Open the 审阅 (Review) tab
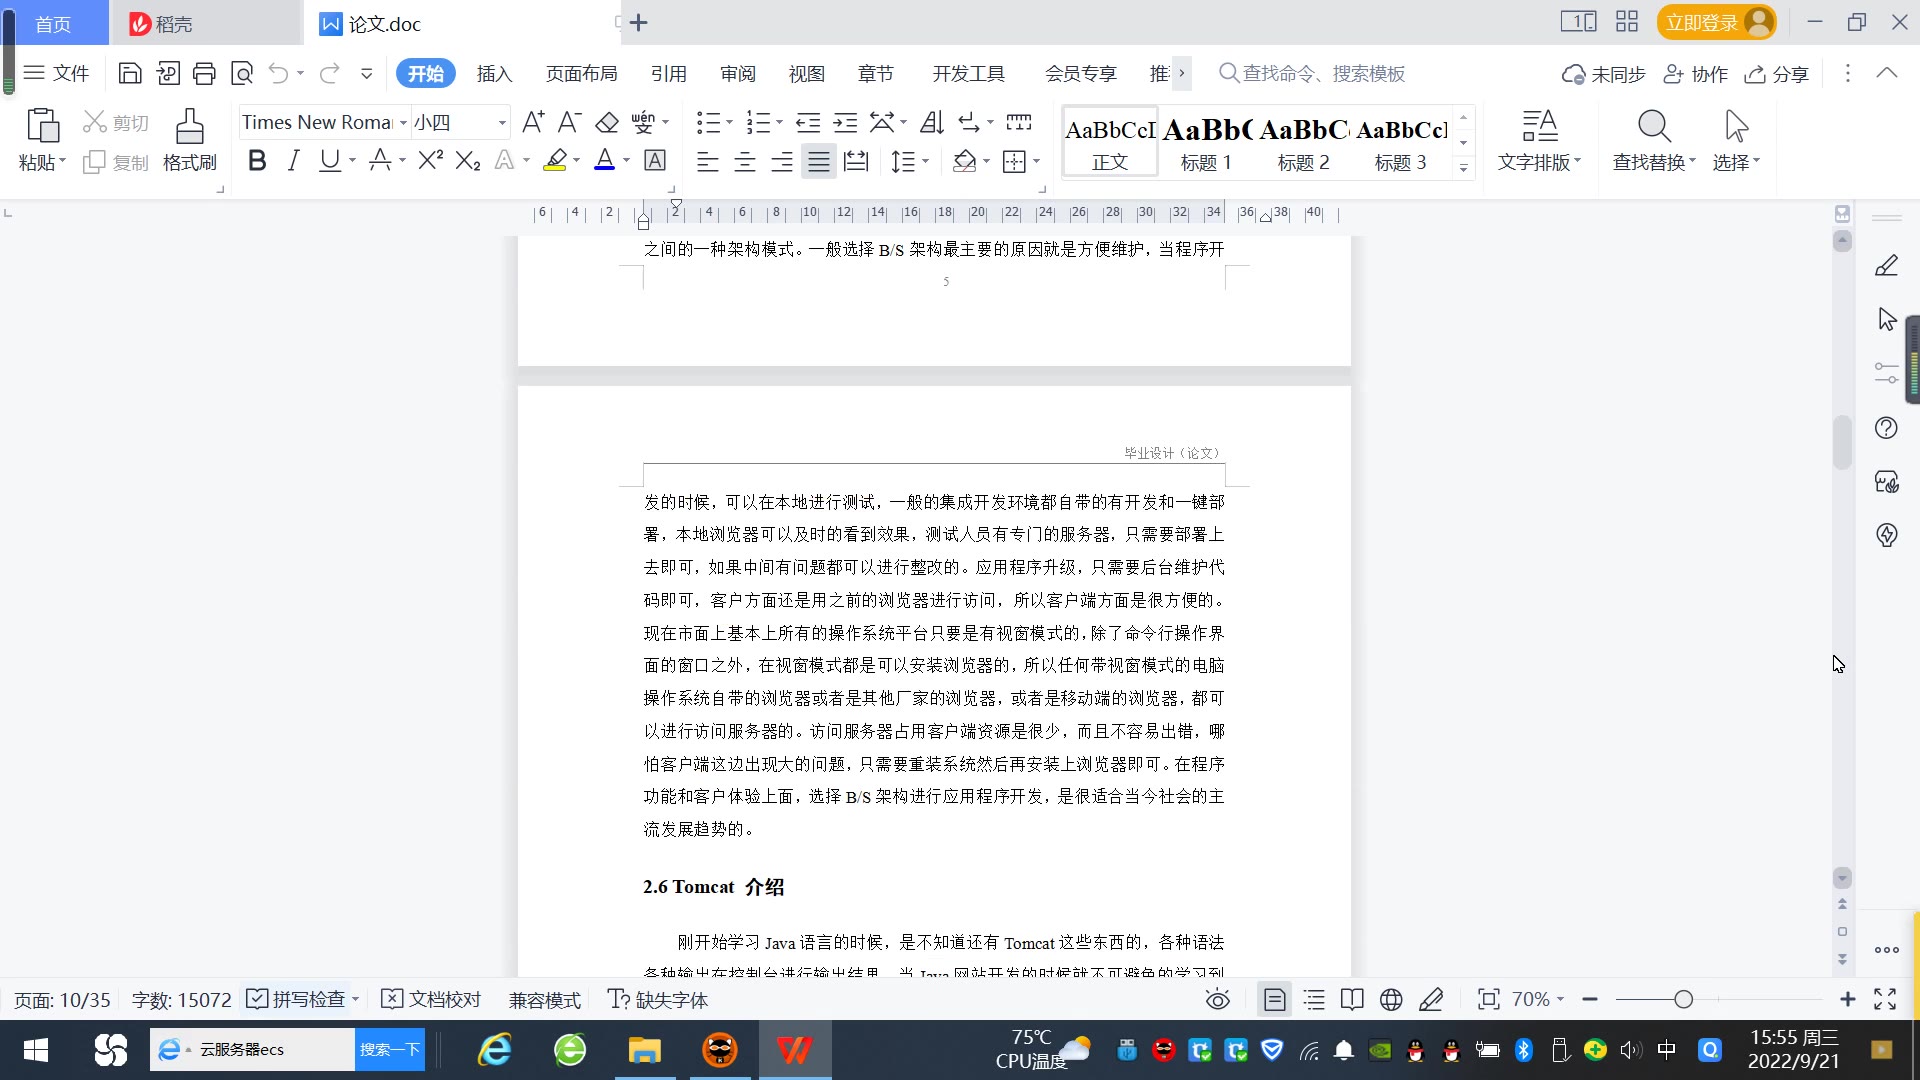 738,73
